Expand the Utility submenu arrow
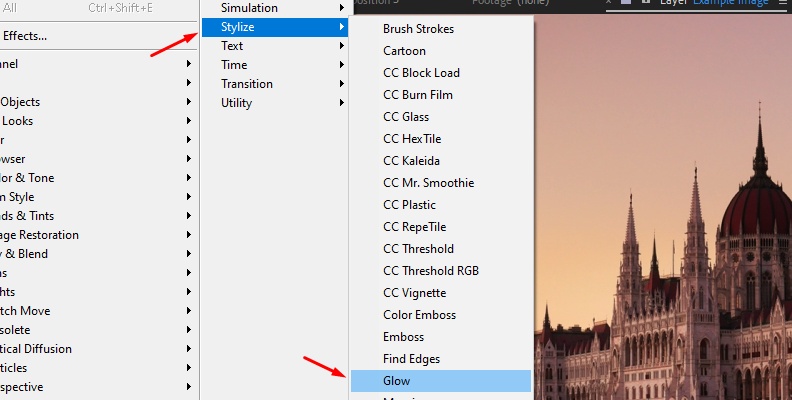The image size is (792, 400). coord(342,103)
